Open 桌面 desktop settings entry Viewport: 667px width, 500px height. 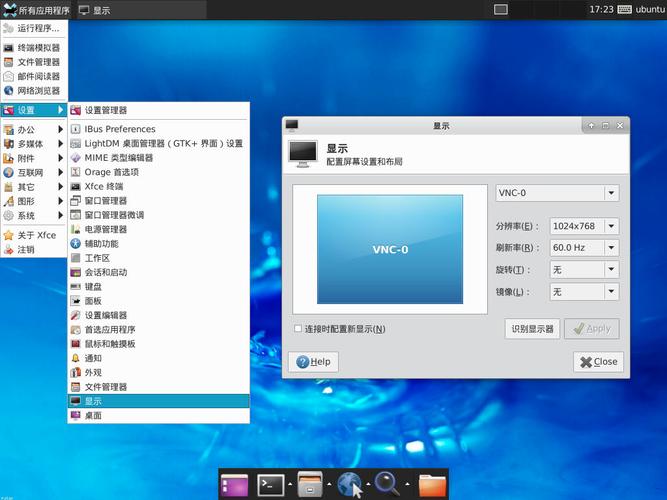(x=158, y=416)
